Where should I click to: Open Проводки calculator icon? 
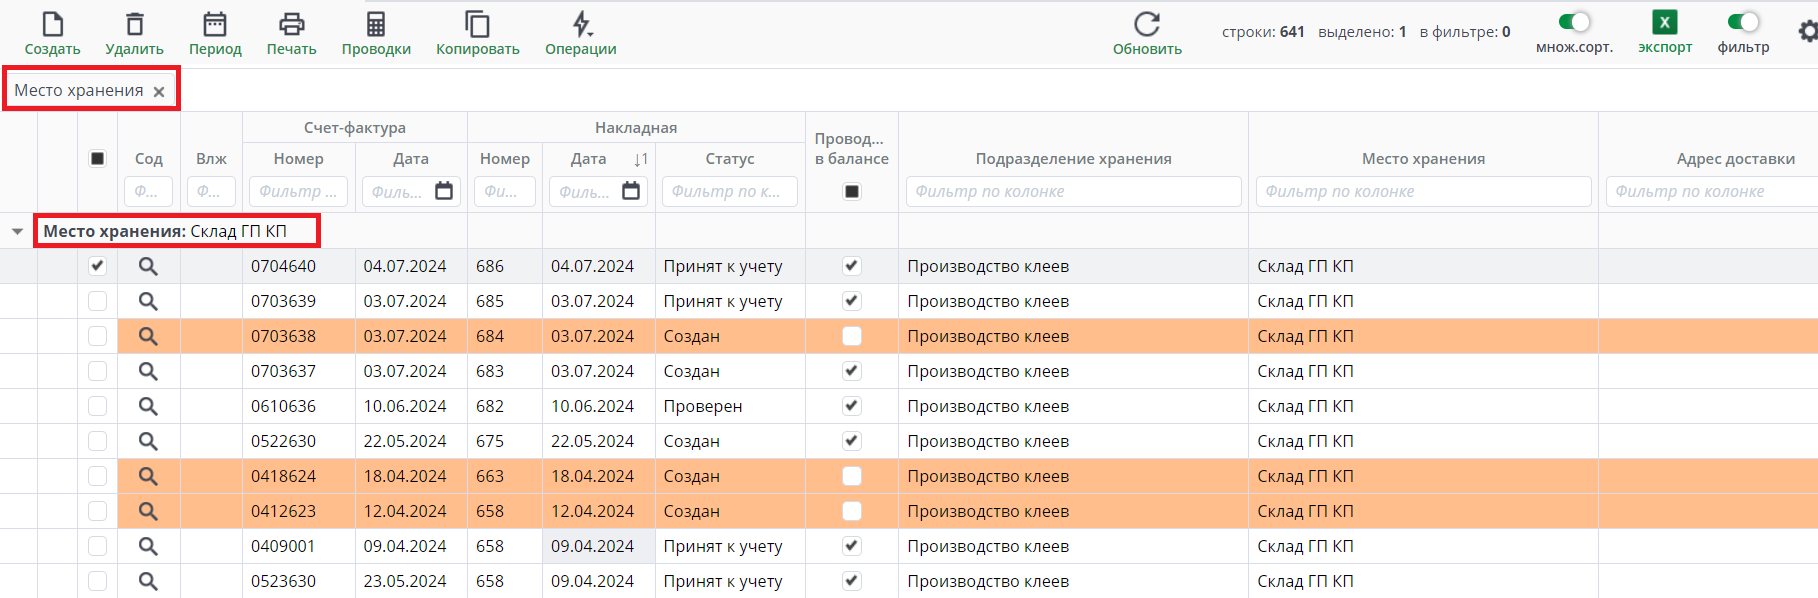(376, 24)
